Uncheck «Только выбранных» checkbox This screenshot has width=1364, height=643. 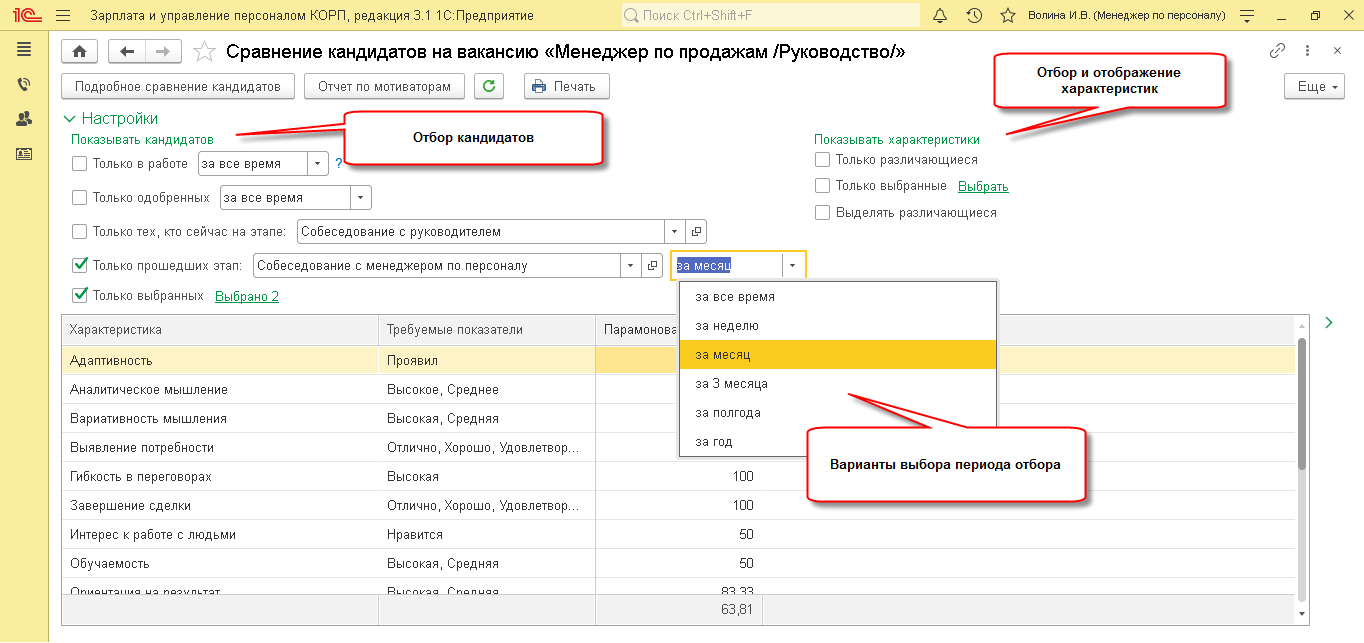(80, 296)
